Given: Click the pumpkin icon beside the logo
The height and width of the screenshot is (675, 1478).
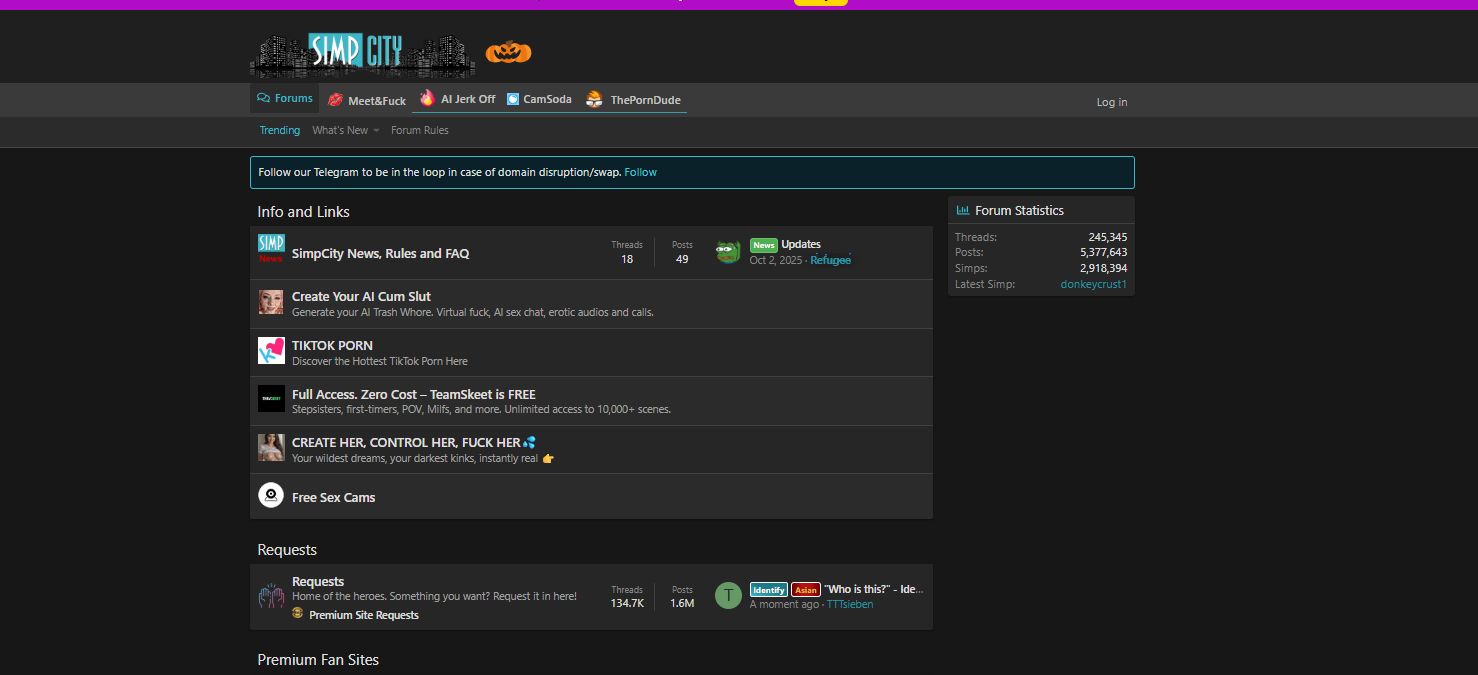Looking at the screenshot, I should (508, 52).
